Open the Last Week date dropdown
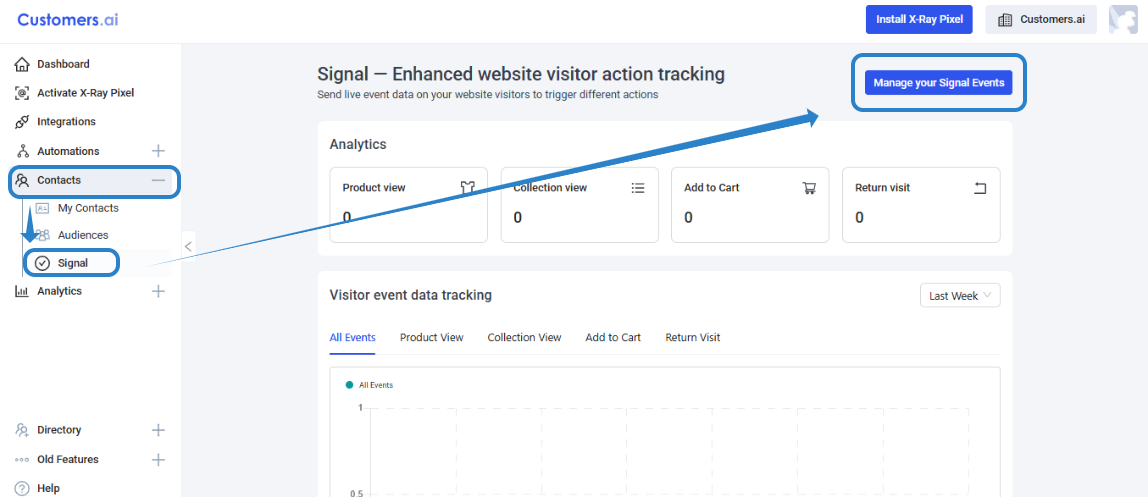The height and width of the screenshot is (497, 1148). (960, 296)
